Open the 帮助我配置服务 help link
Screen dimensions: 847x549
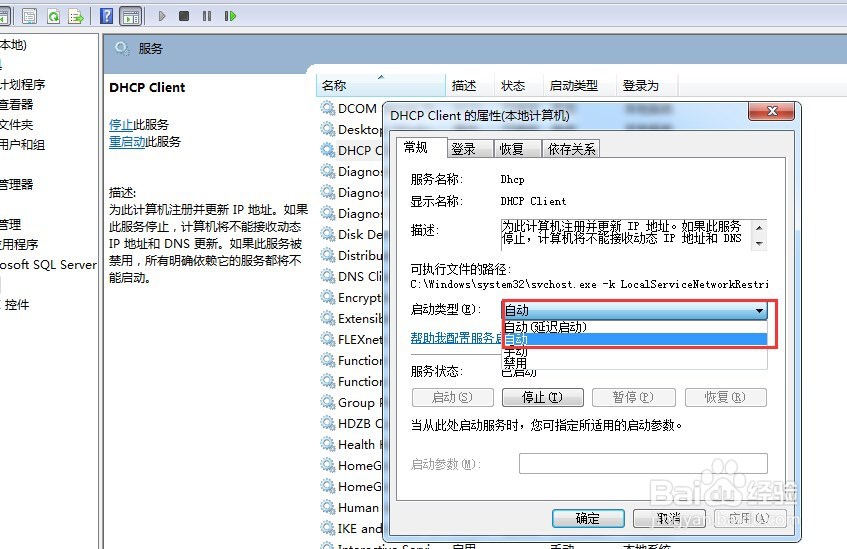[x=456, y=338]
